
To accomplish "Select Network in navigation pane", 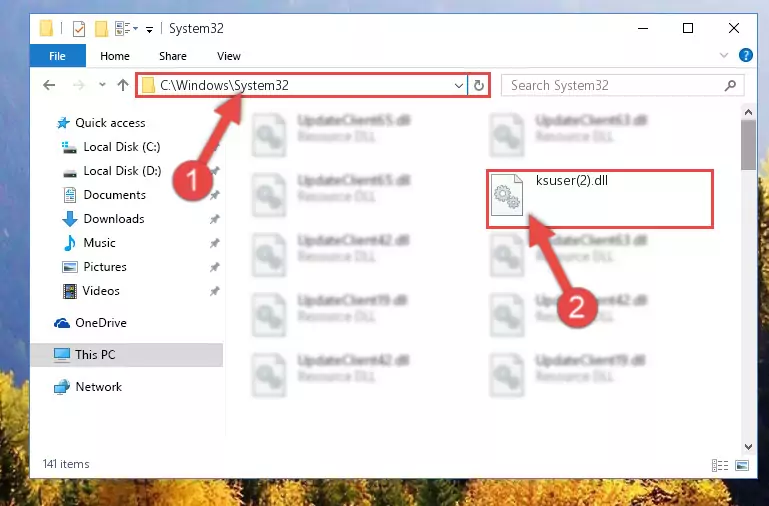I will tap(99, 387).
